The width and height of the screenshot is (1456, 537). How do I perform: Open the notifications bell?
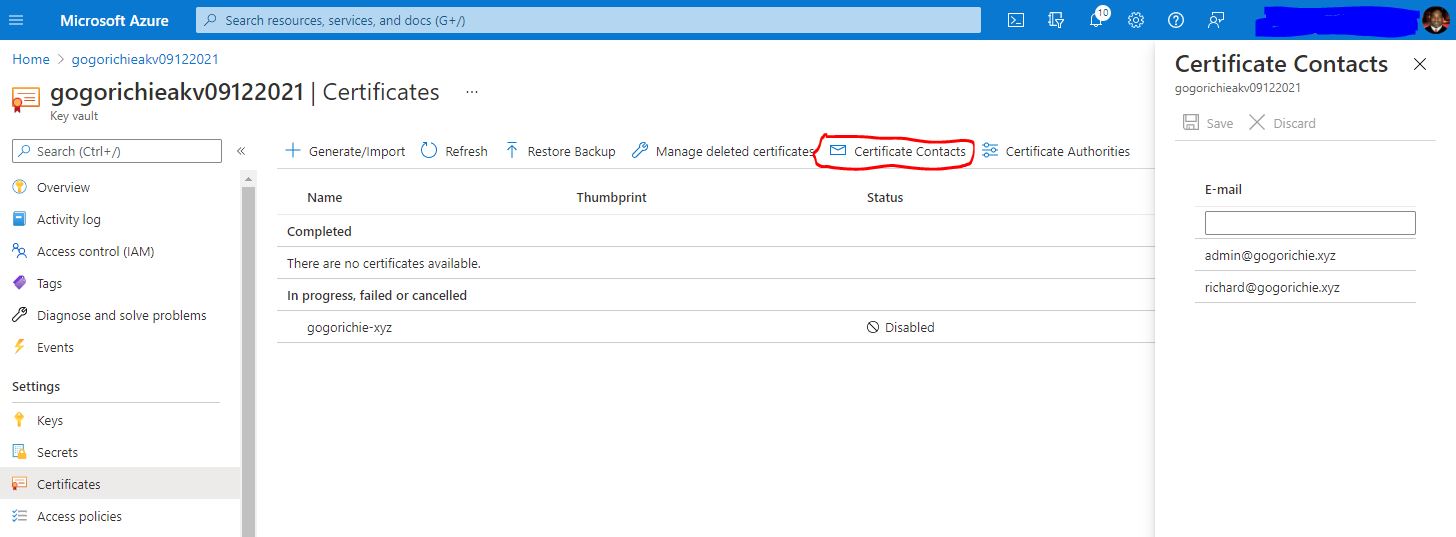coord(1097,20)
